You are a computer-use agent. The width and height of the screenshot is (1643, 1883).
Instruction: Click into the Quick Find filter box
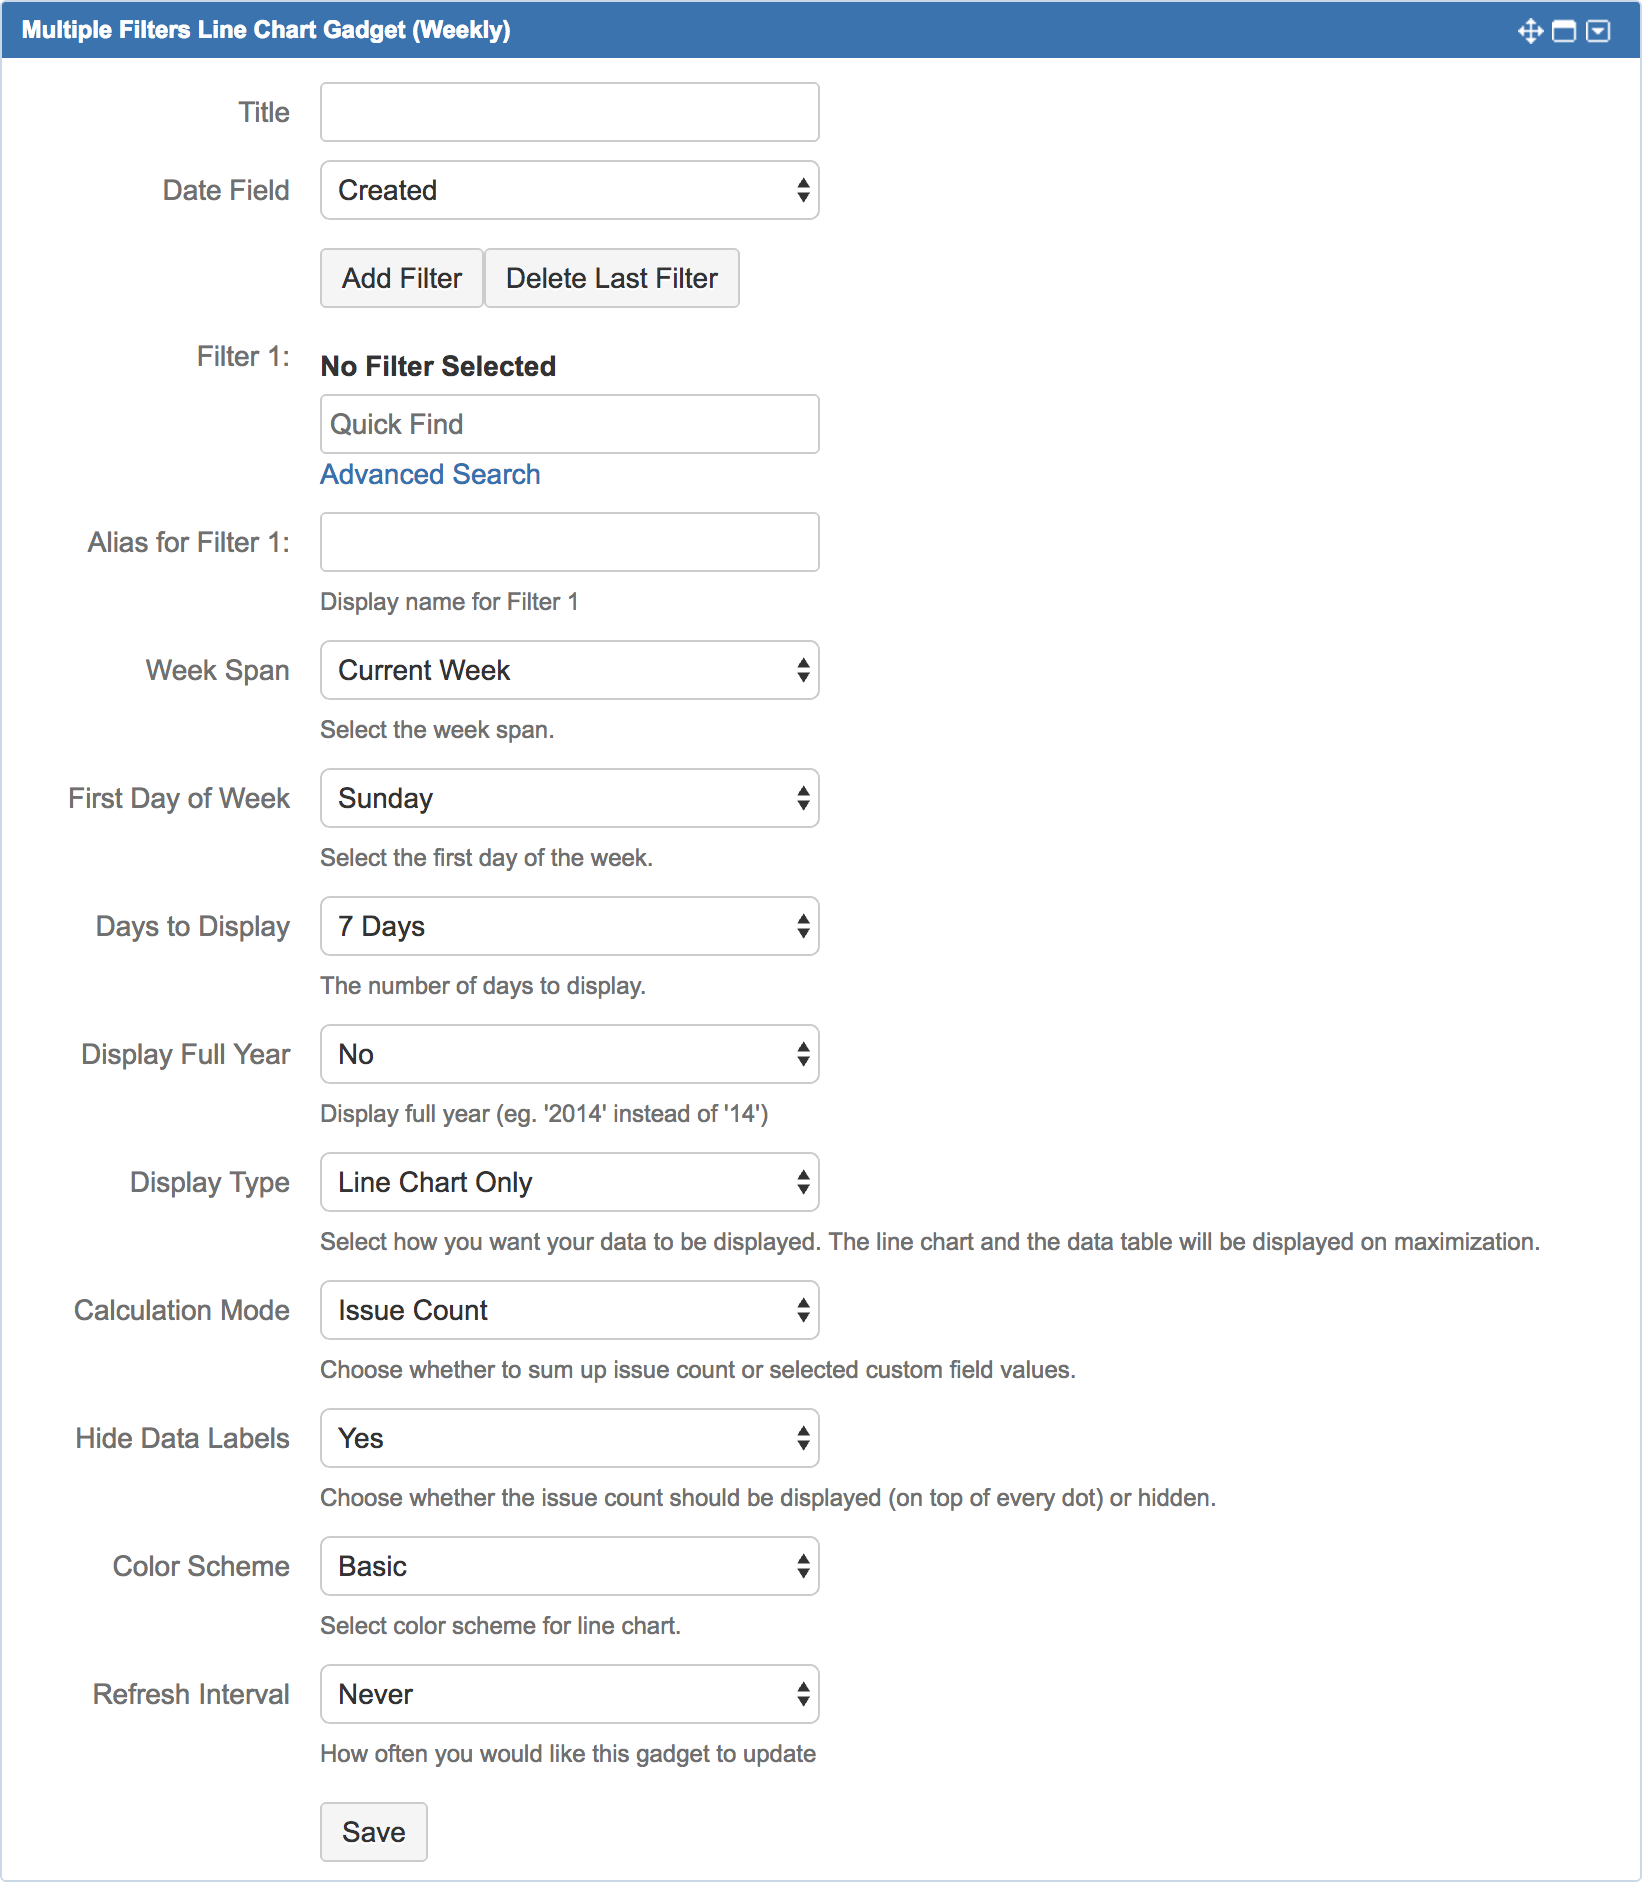pos(569,424)
